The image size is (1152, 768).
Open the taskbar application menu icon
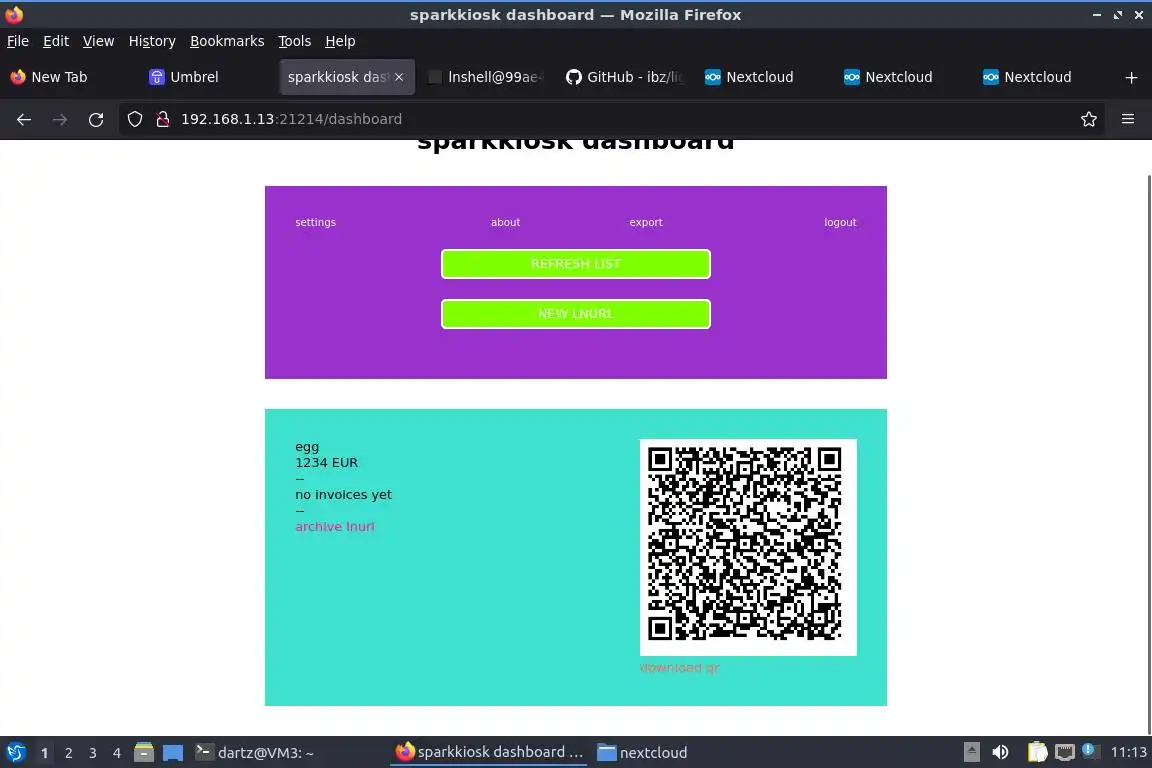15,752
